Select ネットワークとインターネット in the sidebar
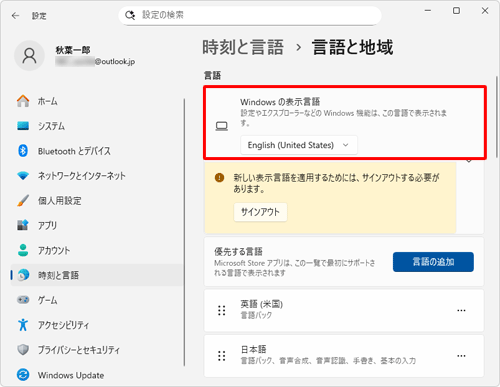This screenshot has height=387, width=500. tap(97, 176)
